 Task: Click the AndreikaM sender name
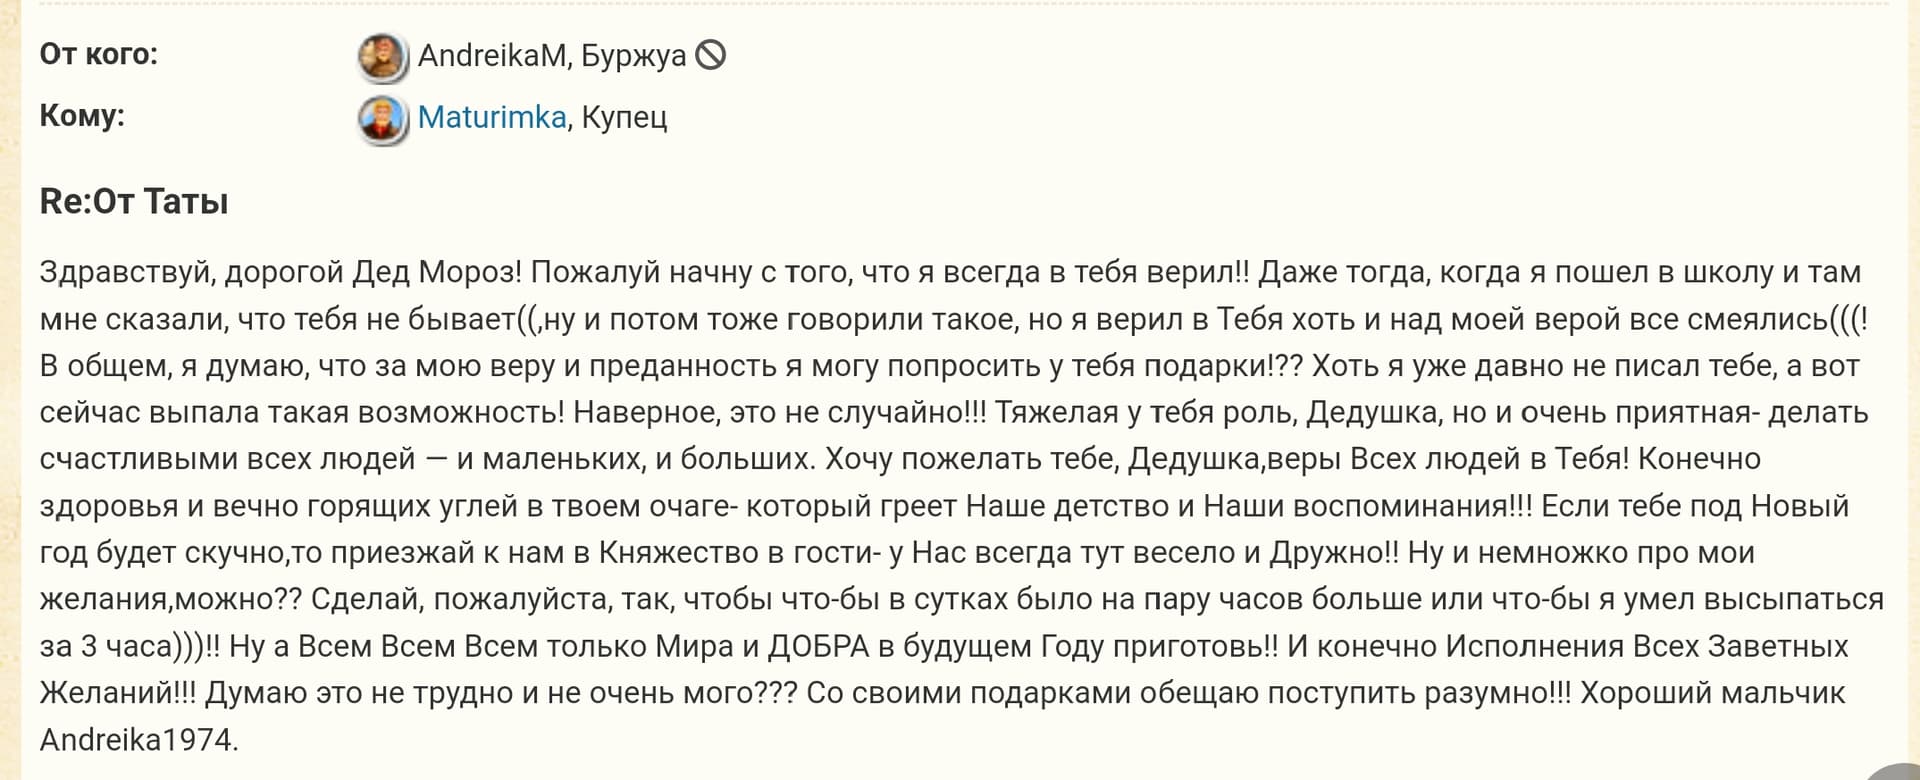492,55
